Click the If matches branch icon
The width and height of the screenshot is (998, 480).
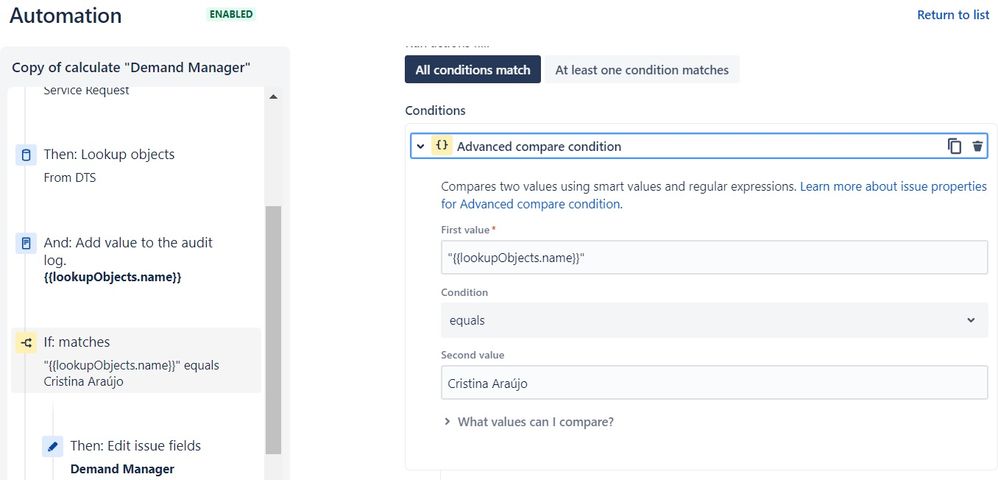(x=26, y=342)
